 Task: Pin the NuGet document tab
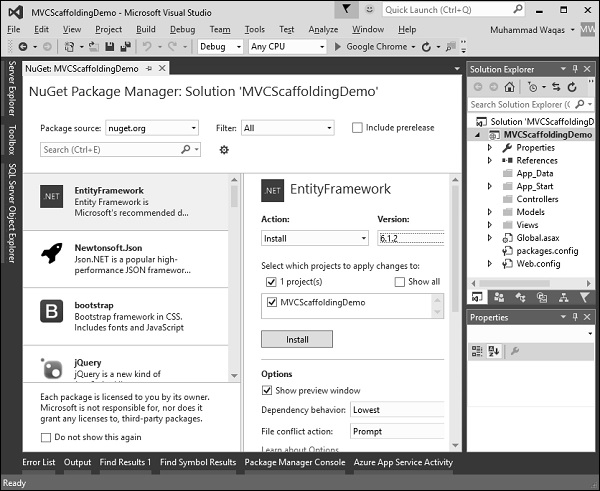point(149,69)
